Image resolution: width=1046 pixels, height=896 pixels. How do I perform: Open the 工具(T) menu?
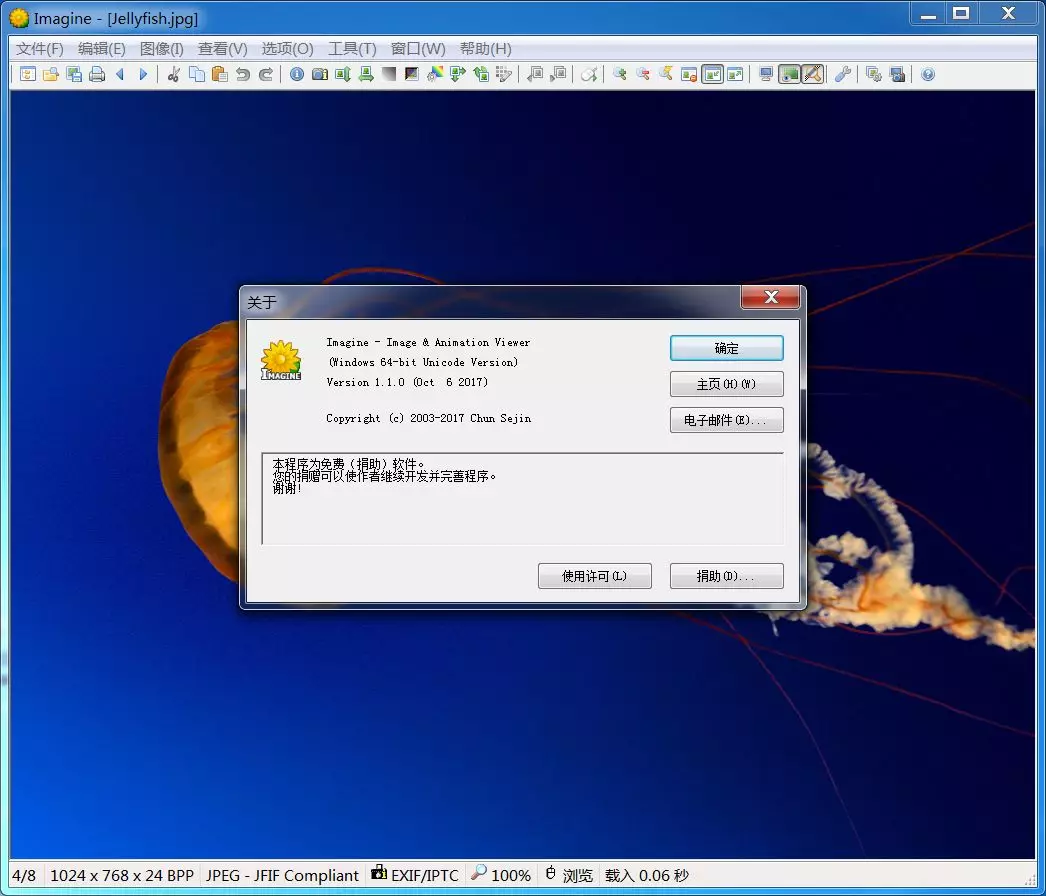coord(352,49)
